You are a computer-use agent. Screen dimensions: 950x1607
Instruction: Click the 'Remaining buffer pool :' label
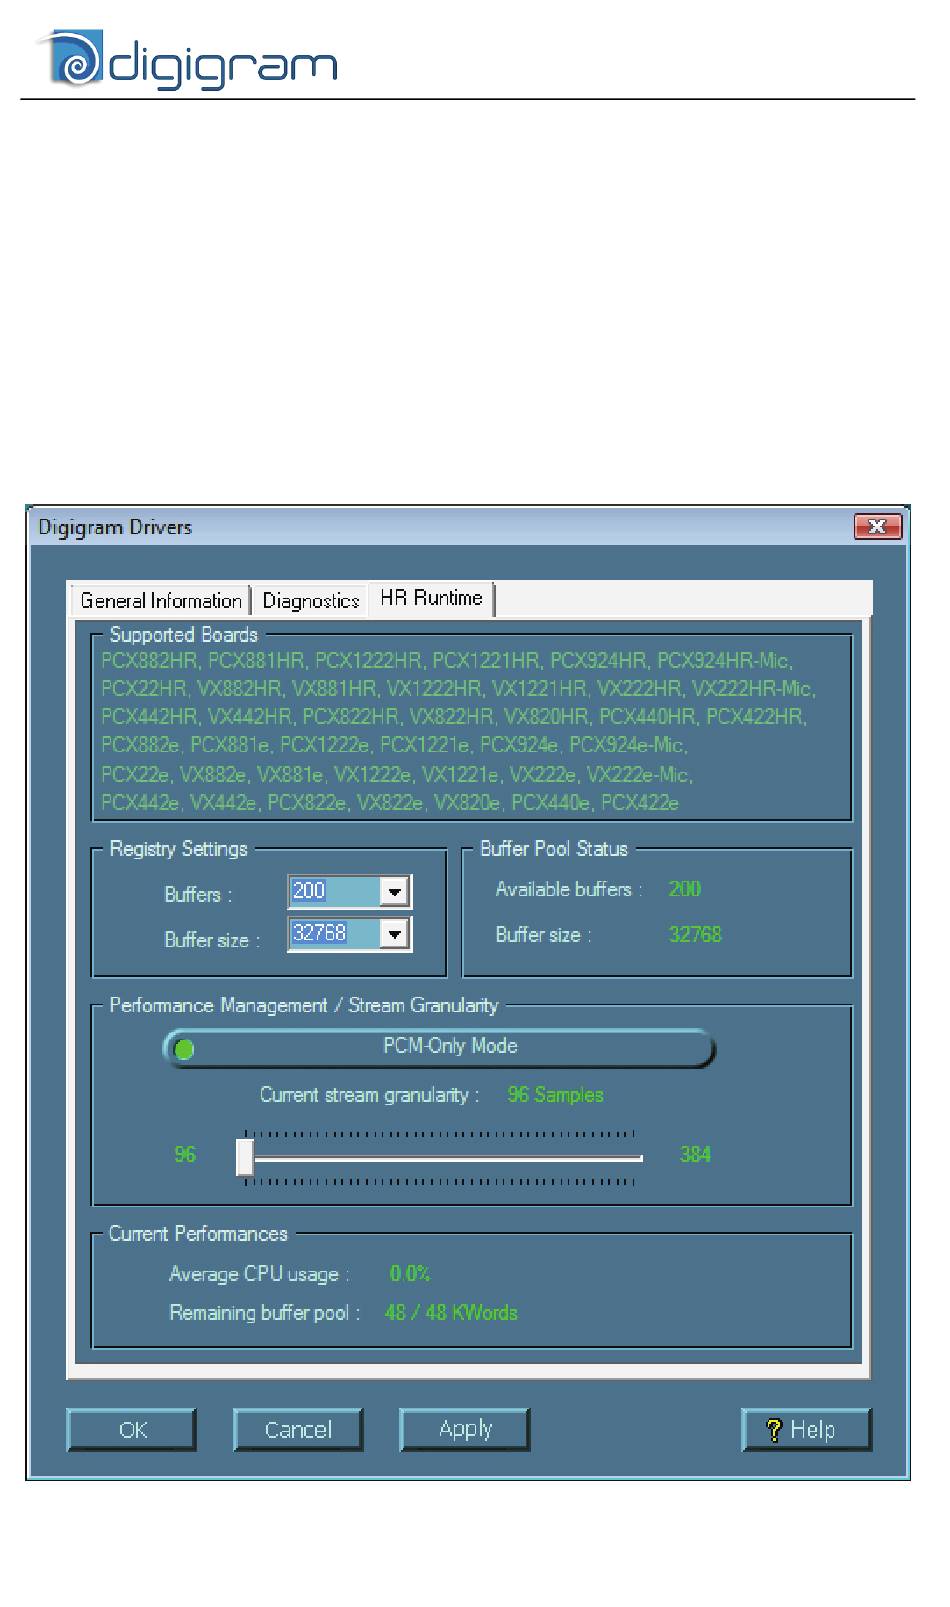coord(265,1313)
